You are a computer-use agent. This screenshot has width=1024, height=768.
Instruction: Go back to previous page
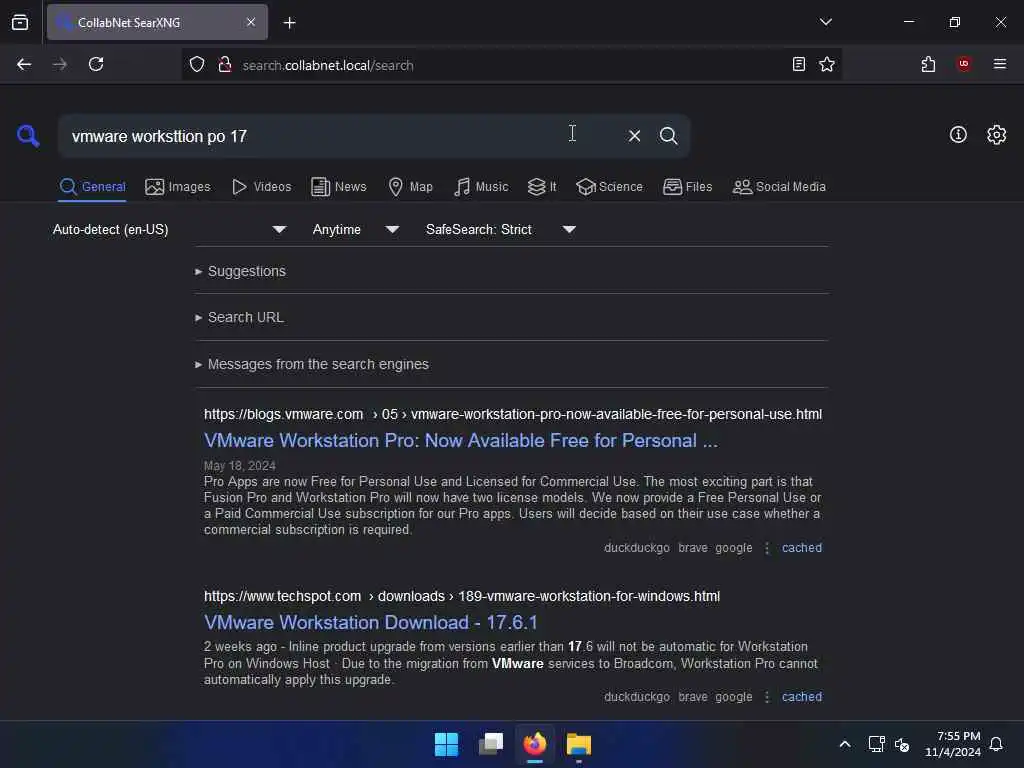tap(24, 64)
